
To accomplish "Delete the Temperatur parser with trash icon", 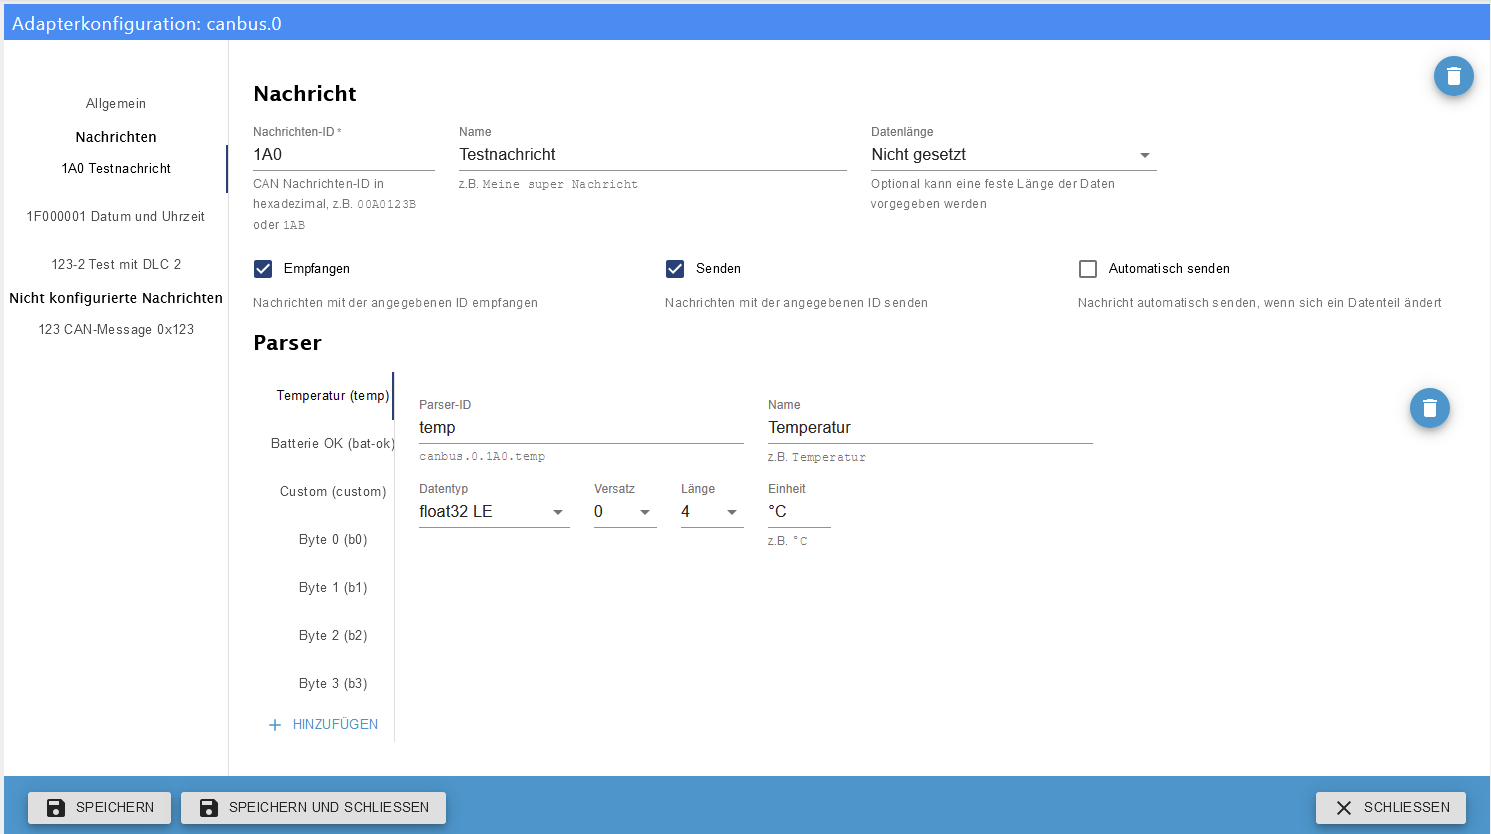I will point(1429,408).
